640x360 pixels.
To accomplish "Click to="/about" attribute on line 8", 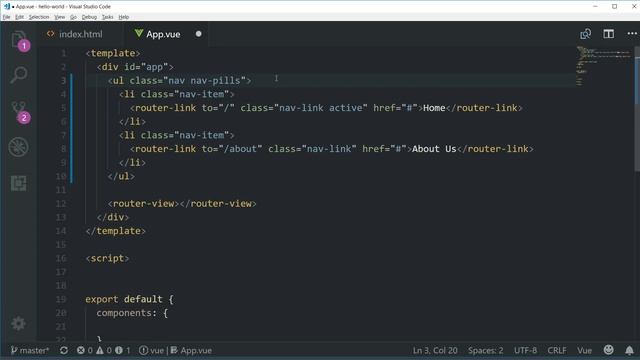I will click(232, 149).
